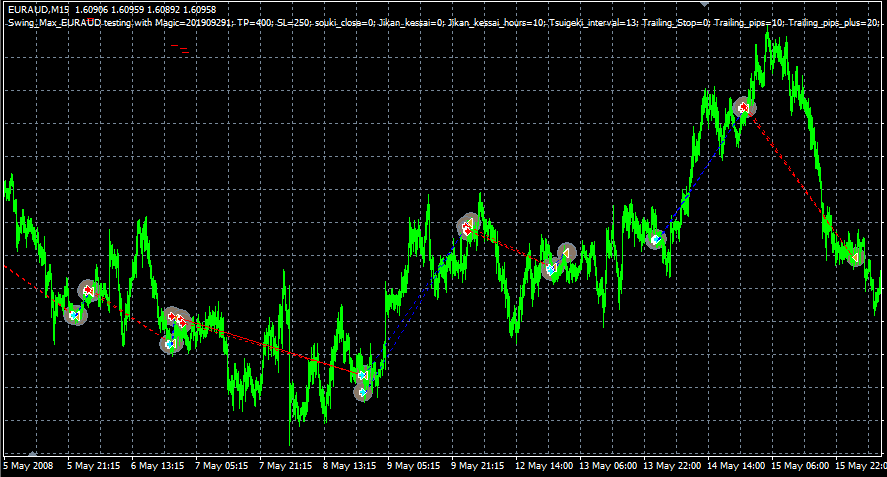The image size is (887, 477).
Task: Select blue dashed line rising to the peak
Action: click(x=712, y=160)
